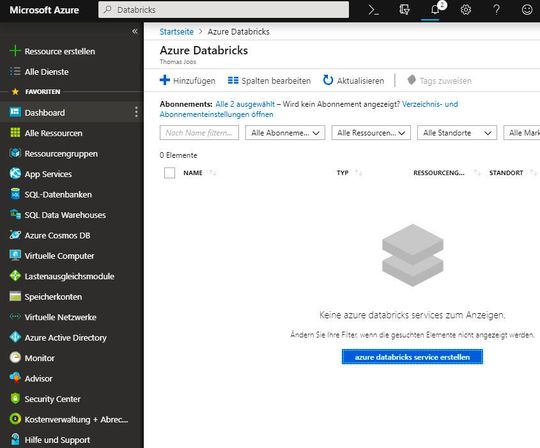This screenshot has width=540, height=448.
Task: Click the Monitor gauge icon
Action: [x=15, y=357]
